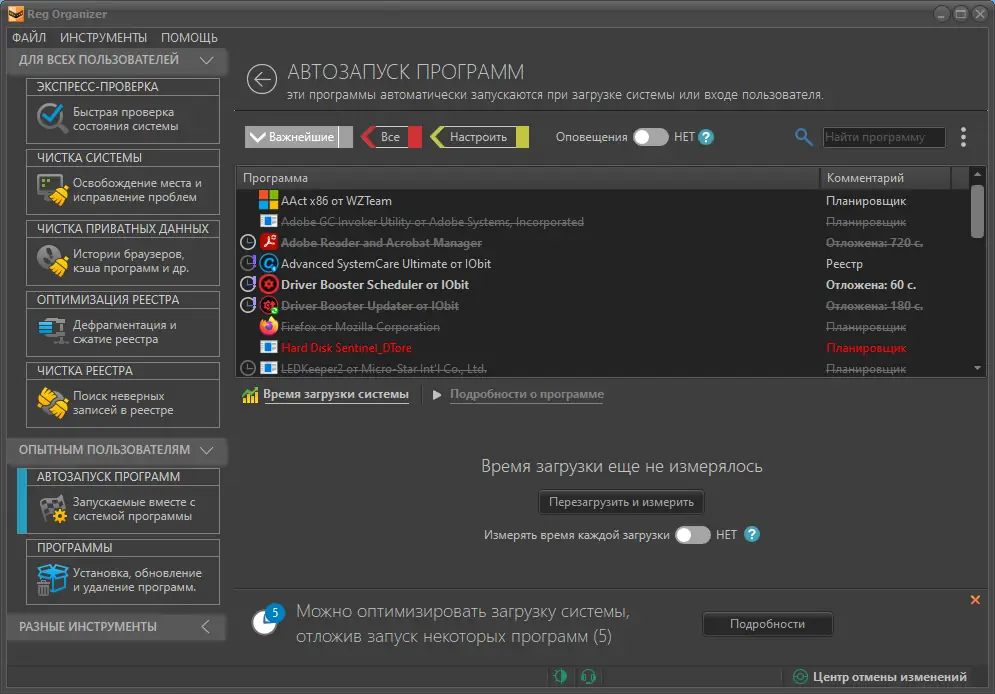
Task: Click clock icon on LEDKeeper2 row
Action: point(248,368)
